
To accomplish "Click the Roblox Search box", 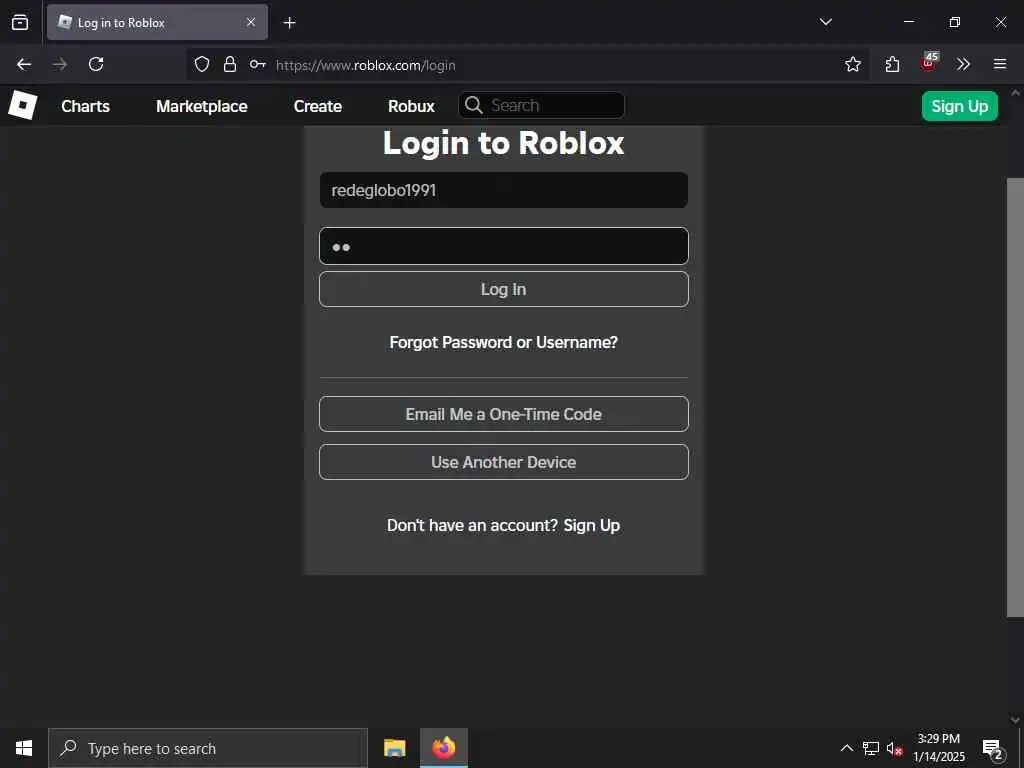I will tap(541, 105).
